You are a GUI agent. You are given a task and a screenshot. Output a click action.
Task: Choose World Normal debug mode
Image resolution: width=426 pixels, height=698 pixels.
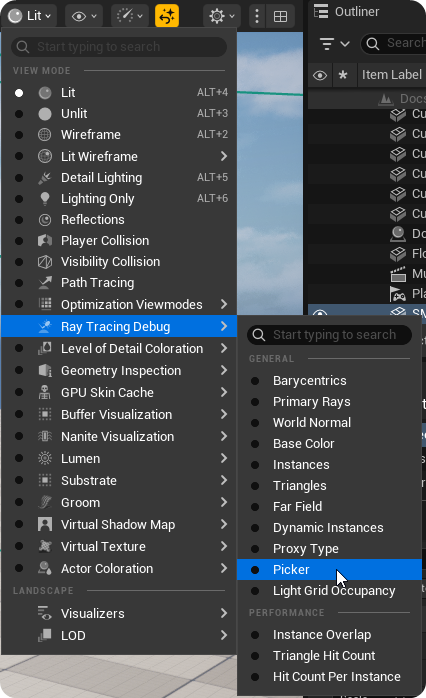click(329, 422)
